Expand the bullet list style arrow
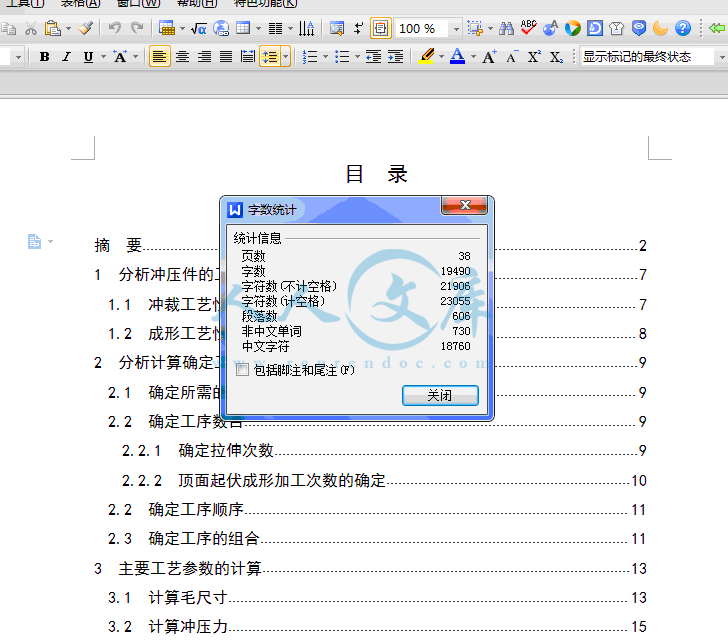Screen dimensions: 728x640 coord(357,57)
